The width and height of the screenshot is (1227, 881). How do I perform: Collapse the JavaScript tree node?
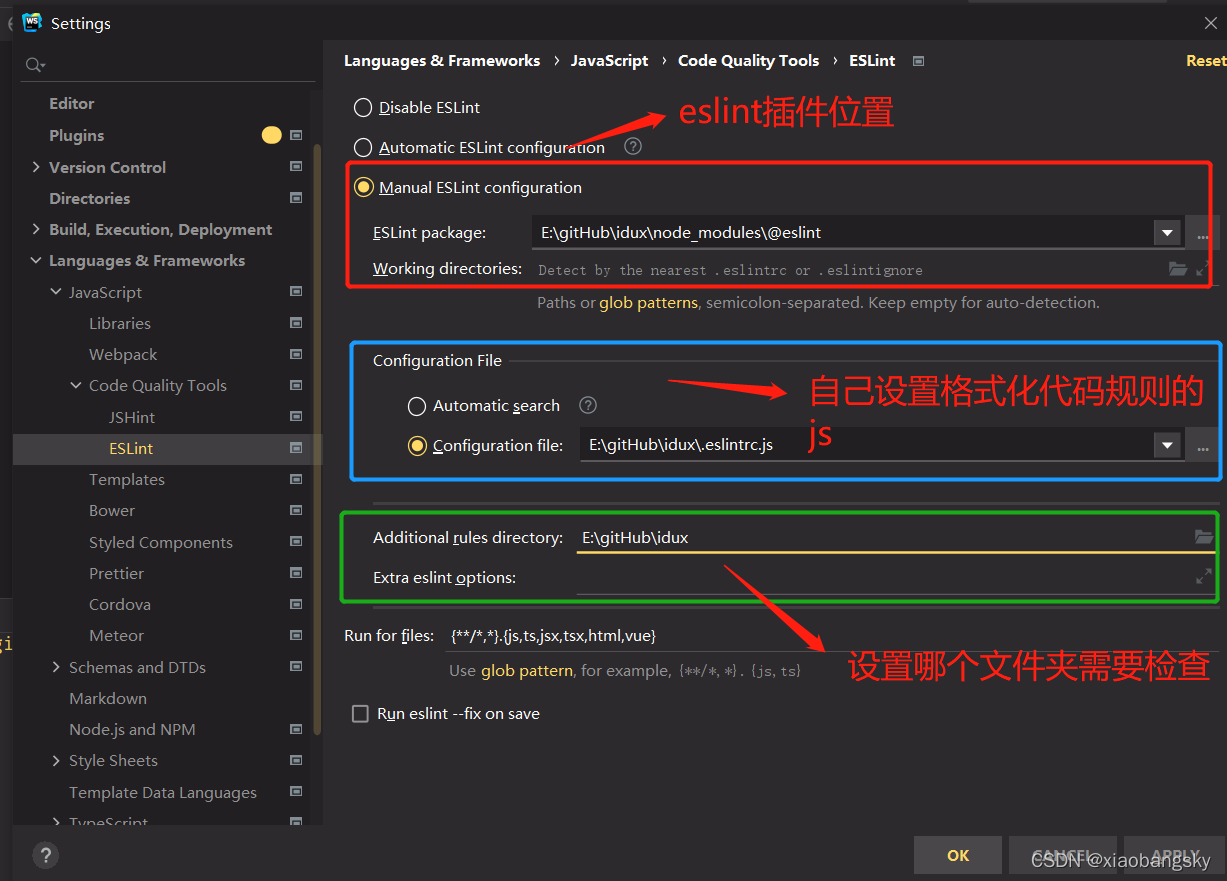point(56,291)
